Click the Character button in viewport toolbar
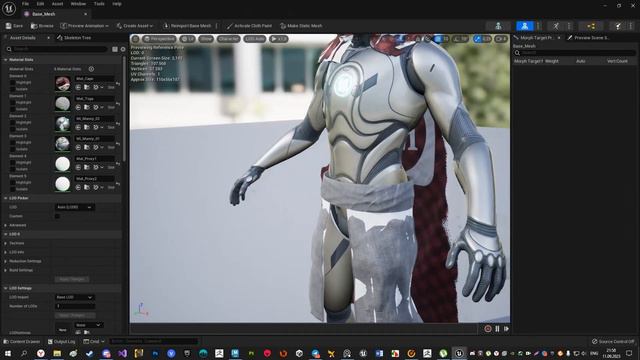640x360 pixels. click(x=228, y=39)
